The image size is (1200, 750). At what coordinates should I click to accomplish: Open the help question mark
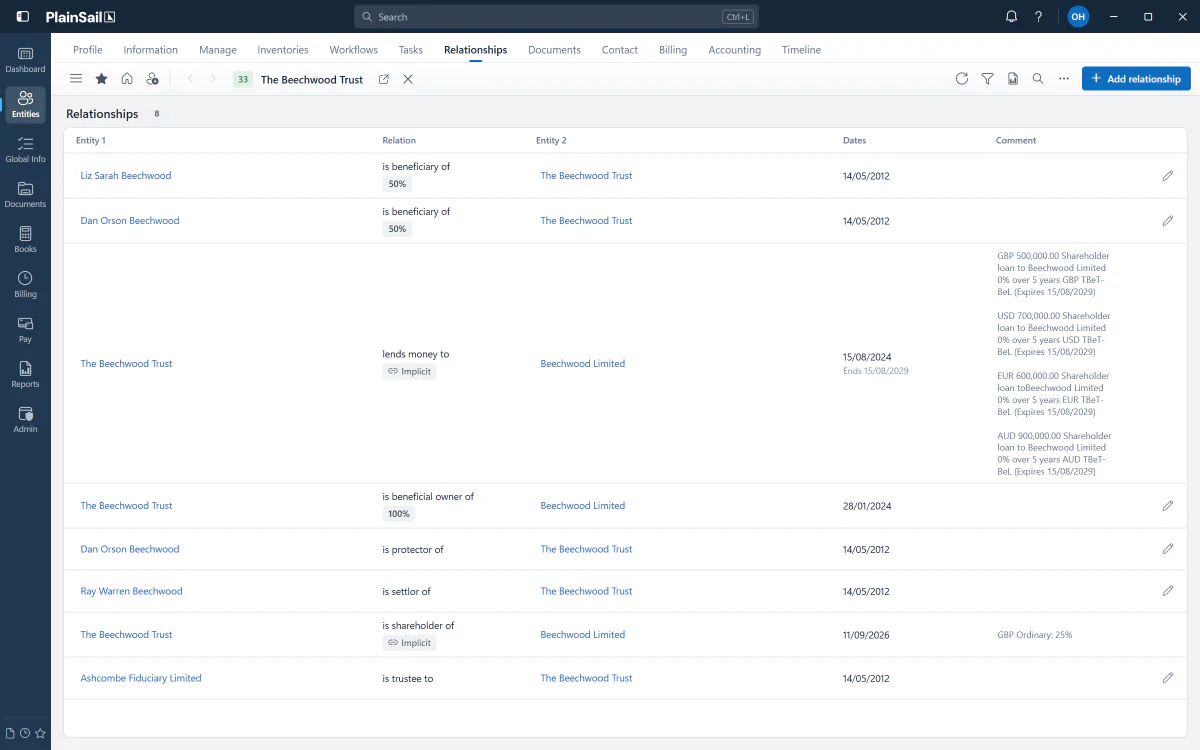1039,17
